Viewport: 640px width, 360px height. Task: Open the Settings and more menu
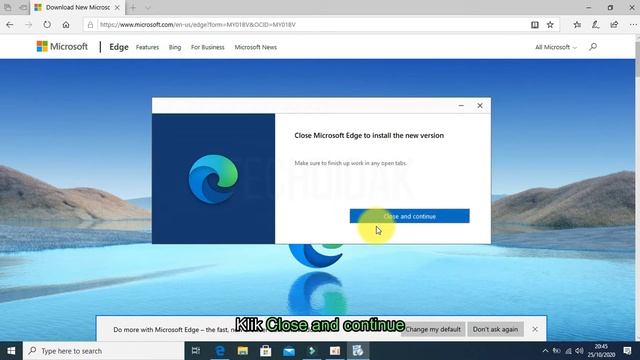633,24
